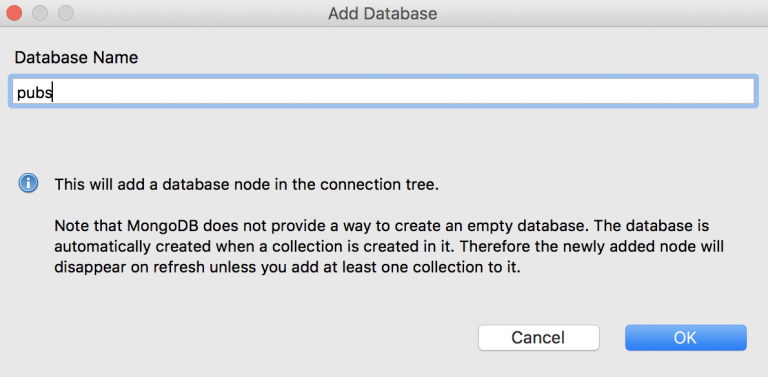The width and height of the screenshot is (768, 377).
Task: Click the line starting 'automatically created when'
Action: coord(389,247)
